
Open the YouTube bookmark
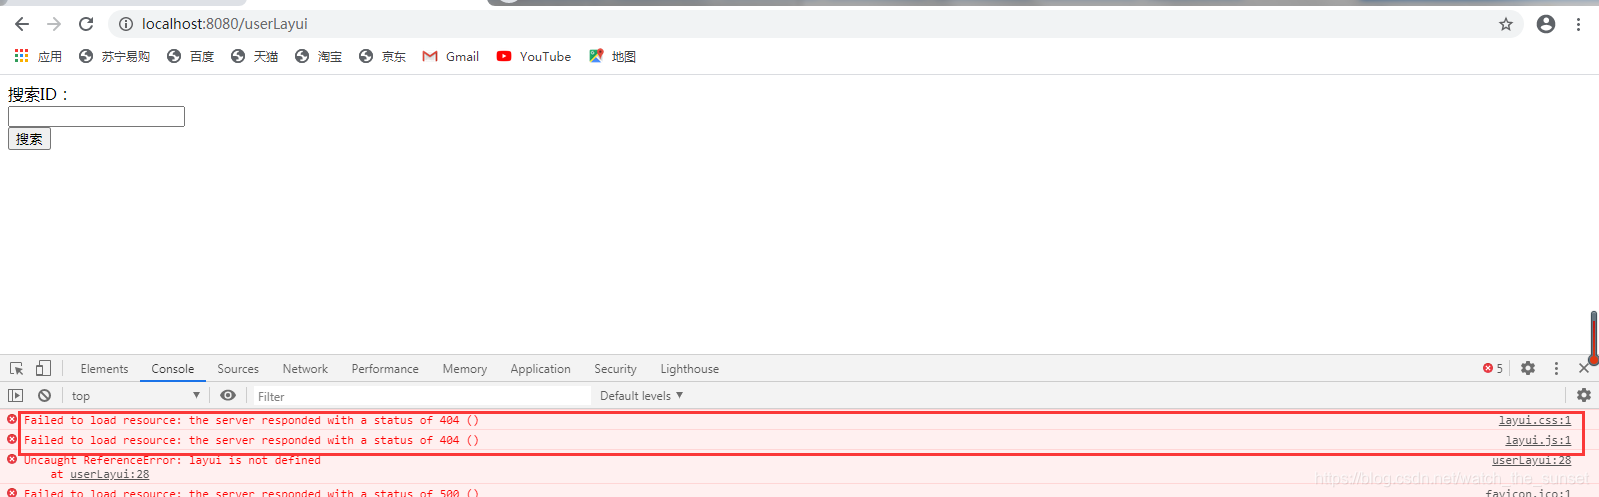[x=534, y=56]
